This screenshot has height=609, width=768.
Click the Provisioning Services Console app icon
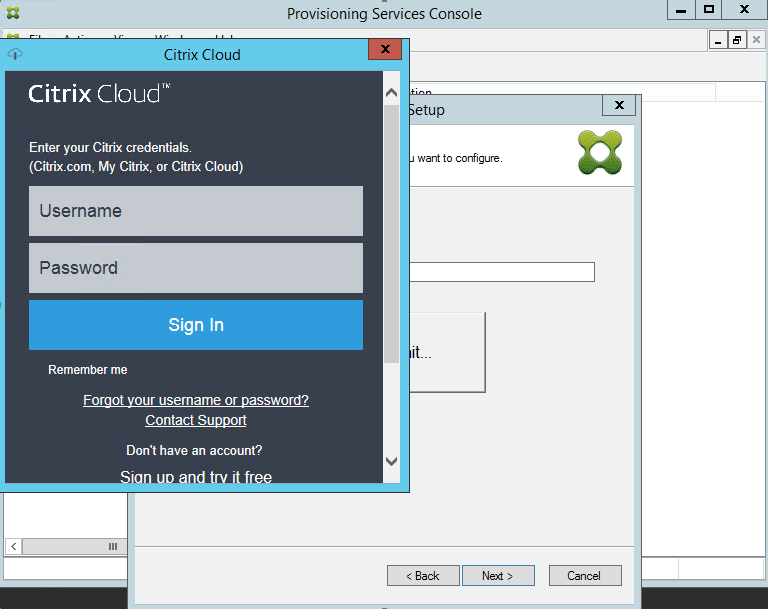pyautogui.click(x=13, y=13)
